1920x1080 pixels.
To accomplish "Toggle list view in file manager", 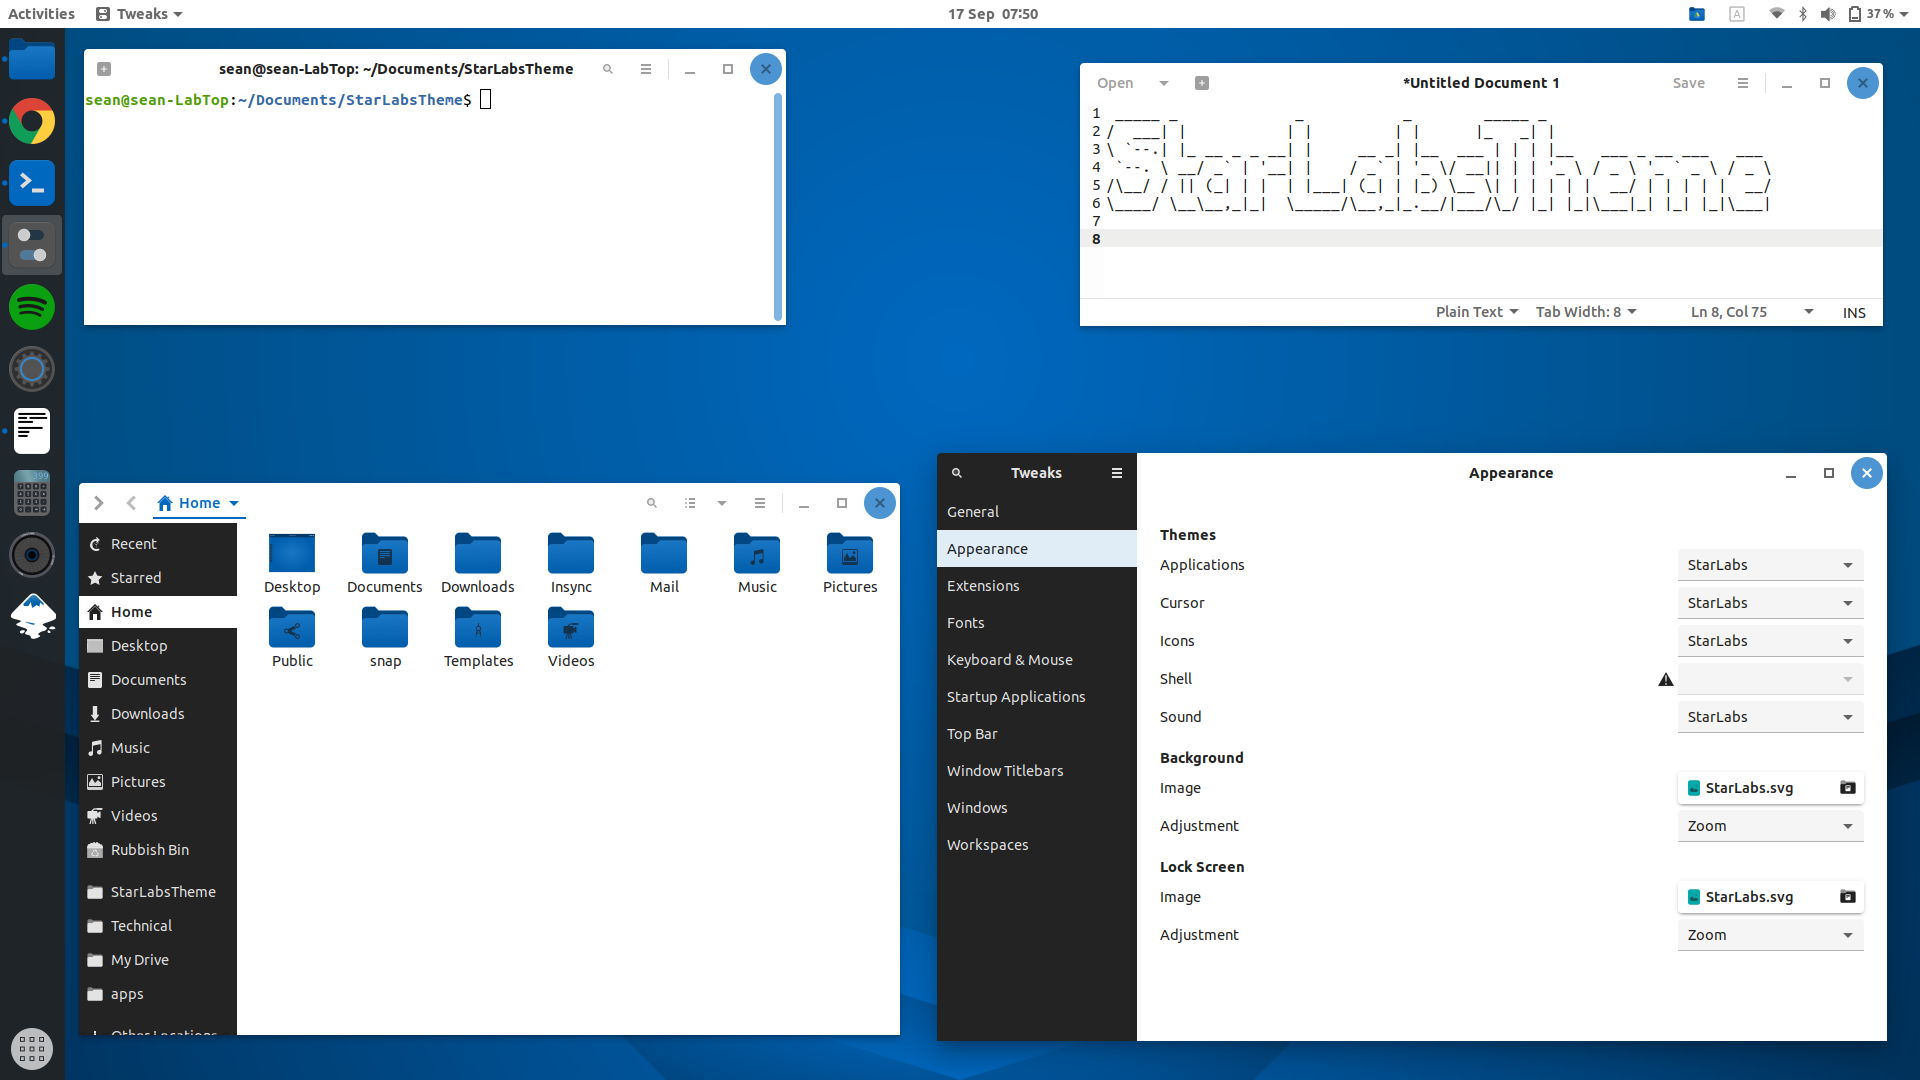I will pyautogui.click(x=690, y=503).
